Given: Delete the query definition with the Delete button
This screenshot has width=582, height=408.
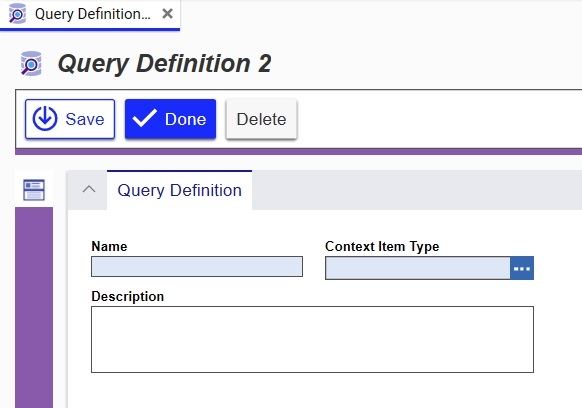Looking at the screenshot, I should click(261, 119).
